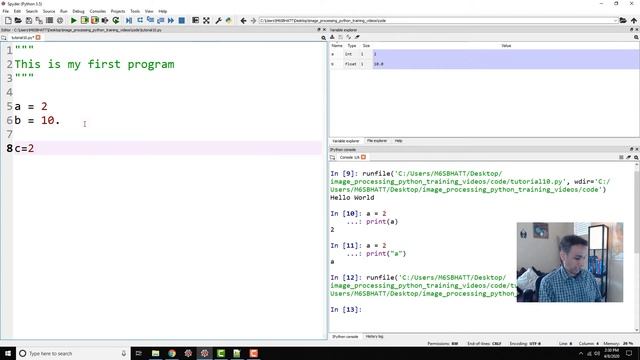Run selection or current line
Screen dimensions: 640x360
[105, 20]
